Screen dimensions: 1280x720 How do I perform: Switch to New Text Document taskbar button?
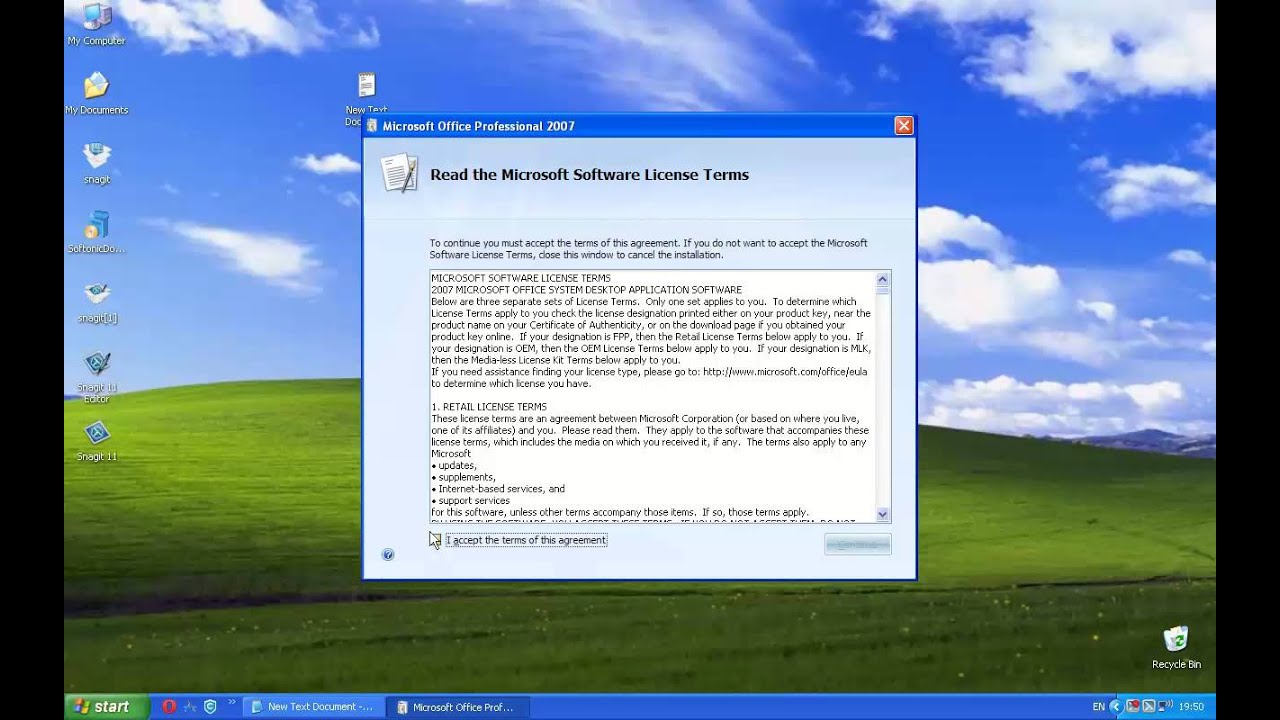(x=315, y=707)
